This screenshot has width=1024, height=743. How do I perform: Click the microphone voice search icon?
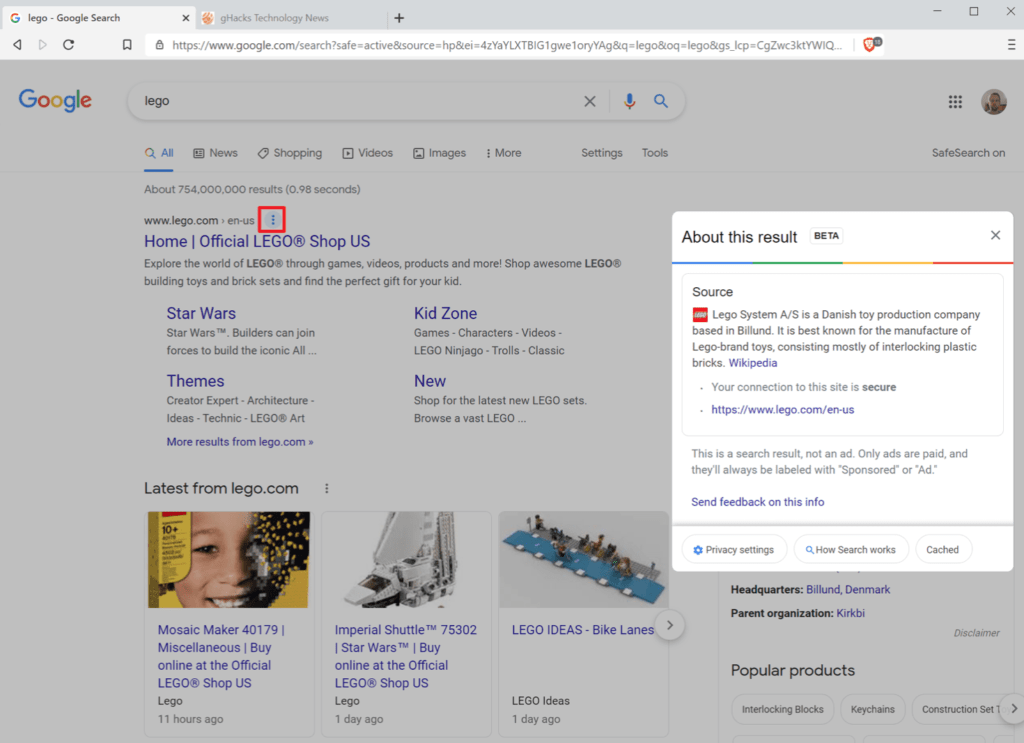point(629,101)
